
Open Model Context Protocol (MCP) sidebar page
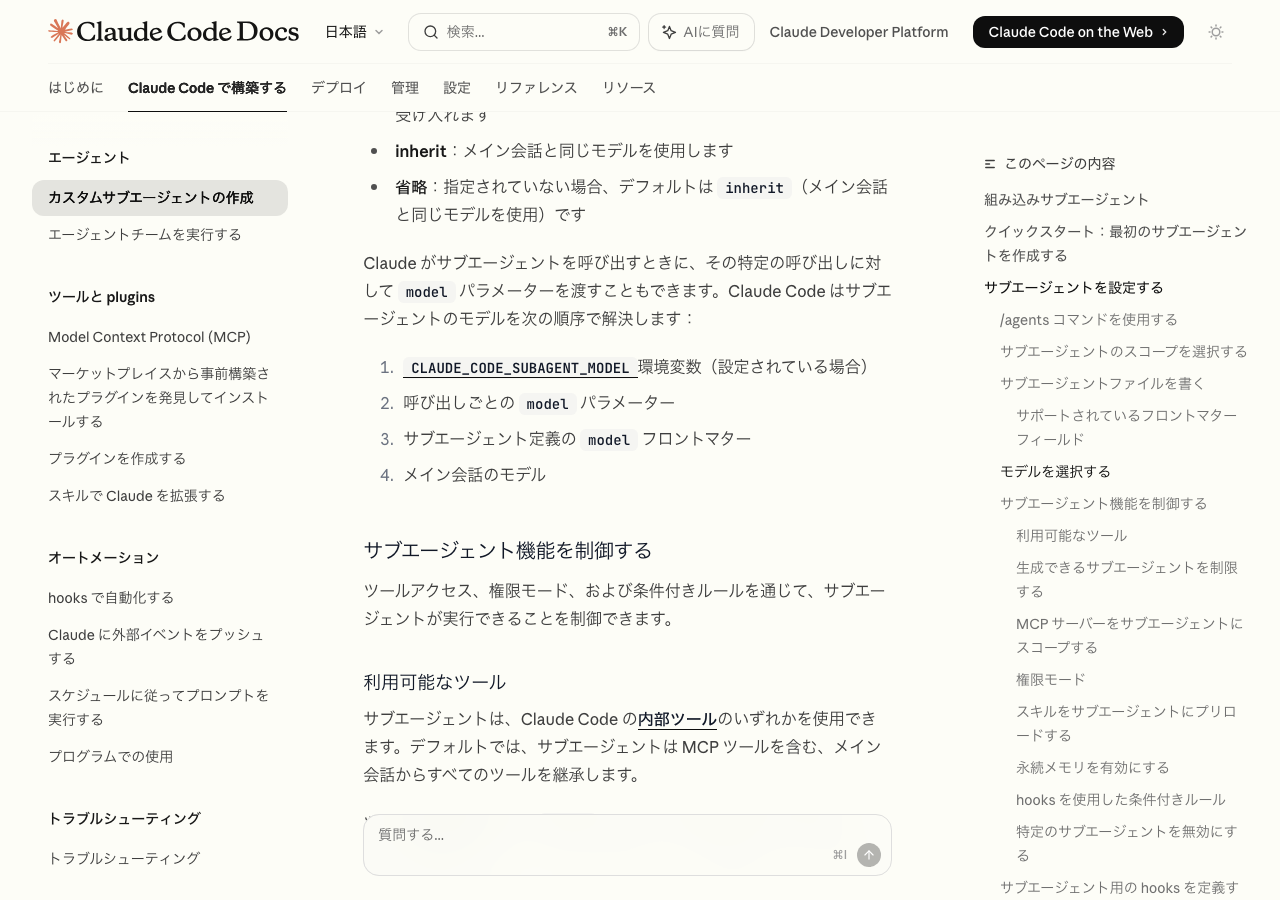pyautogui.click(x=149, y=337)
